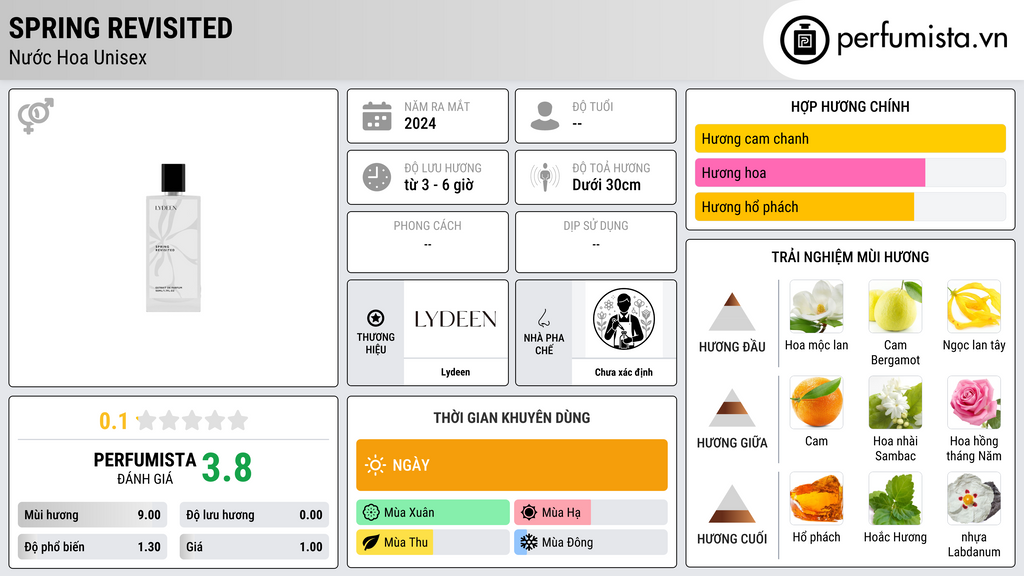Select the Mùa Hạ season bar
Viewport: 1024px width, 576px height.
[x=591, y=512]
